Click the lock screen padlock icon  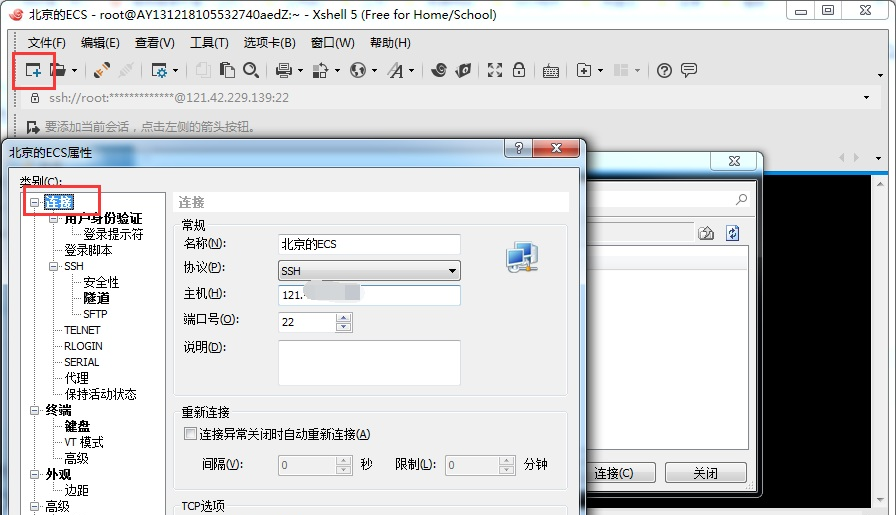[519, 70]
